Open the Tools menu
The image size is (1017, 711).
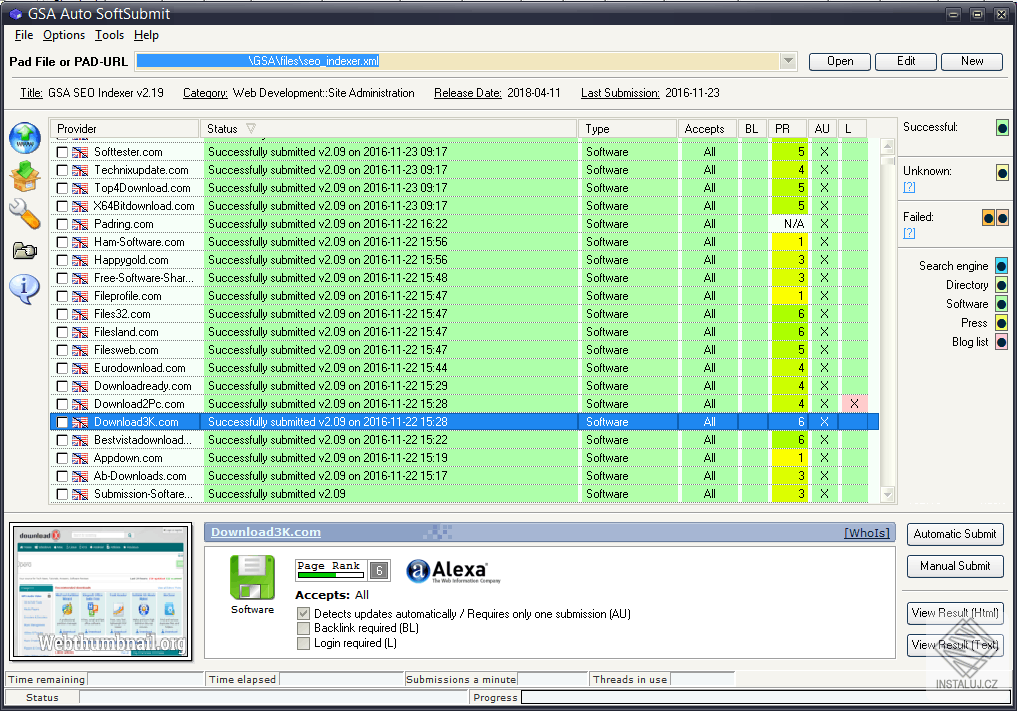[x=109, y=35]
